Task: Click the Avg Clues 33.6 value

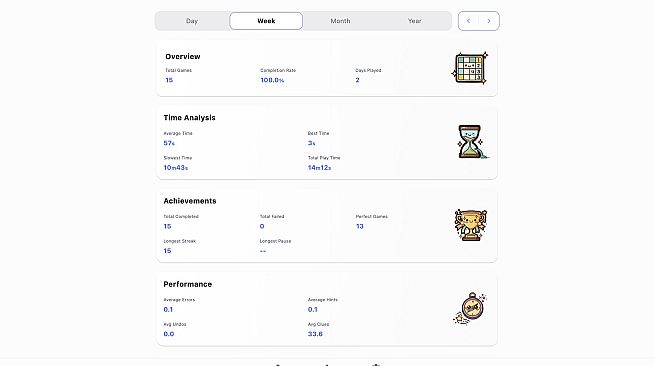Action: click(315, 334)
